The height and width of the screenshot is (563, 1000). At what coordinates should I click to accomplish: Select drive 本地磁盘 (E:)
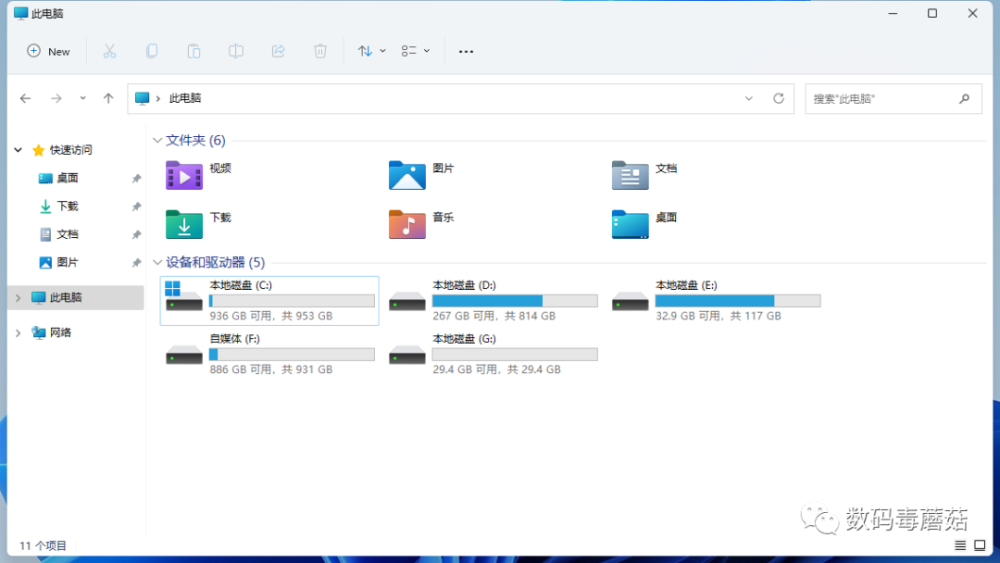tap(716, 300)
